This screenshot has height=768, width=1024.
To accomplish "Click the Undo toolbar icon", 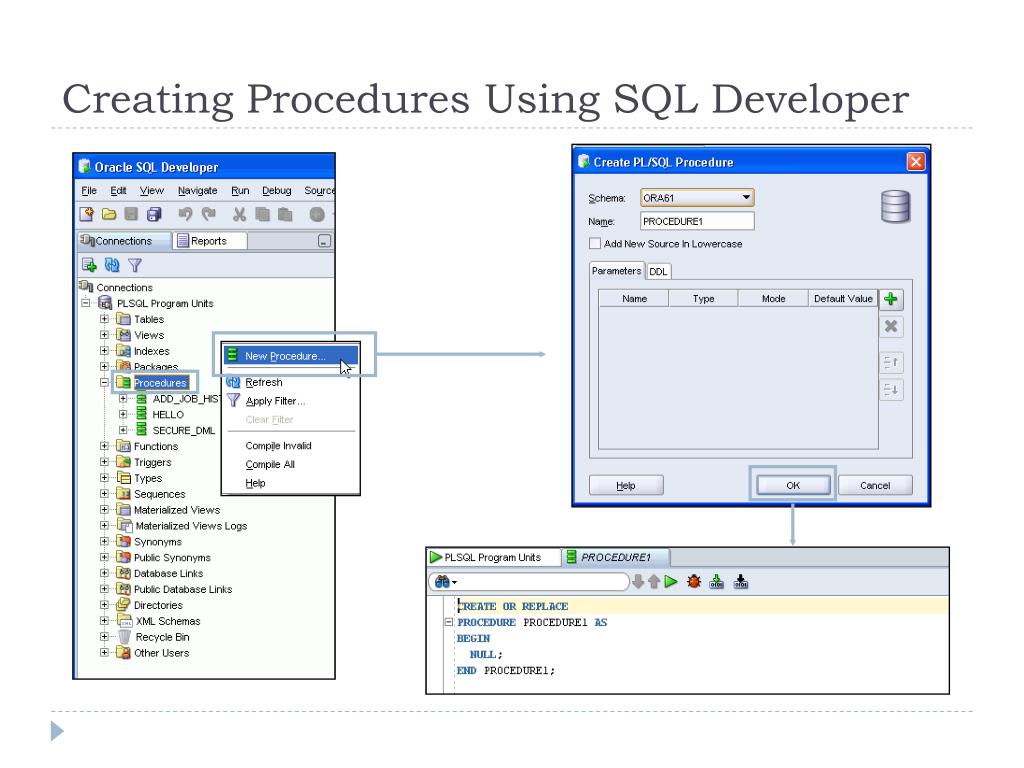I will [x=185, y=214].
